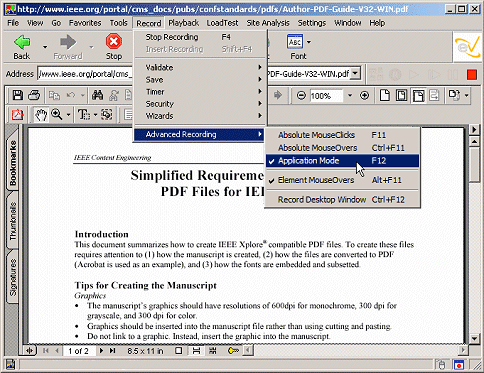Click the red Stop icon
484x373 pixels.
pos(114,42)
